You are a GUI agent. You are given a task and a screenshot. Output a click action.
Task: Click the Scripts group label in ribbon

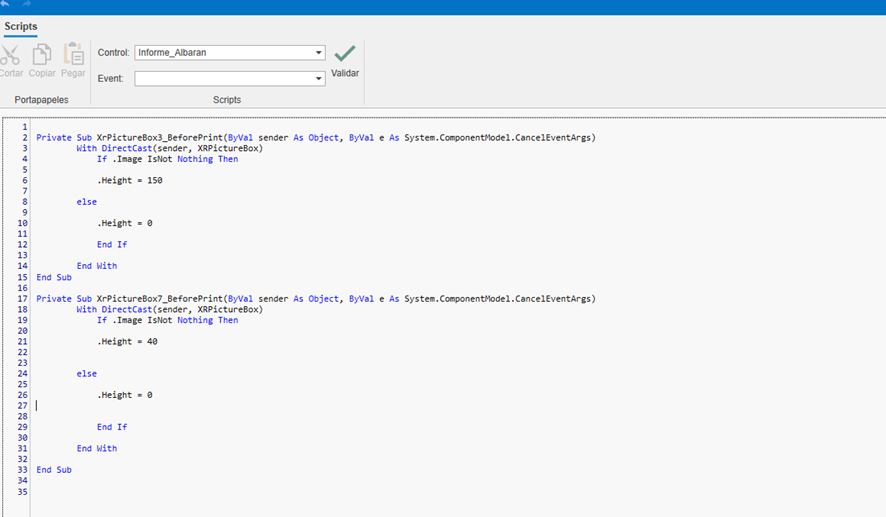point(227,99)
